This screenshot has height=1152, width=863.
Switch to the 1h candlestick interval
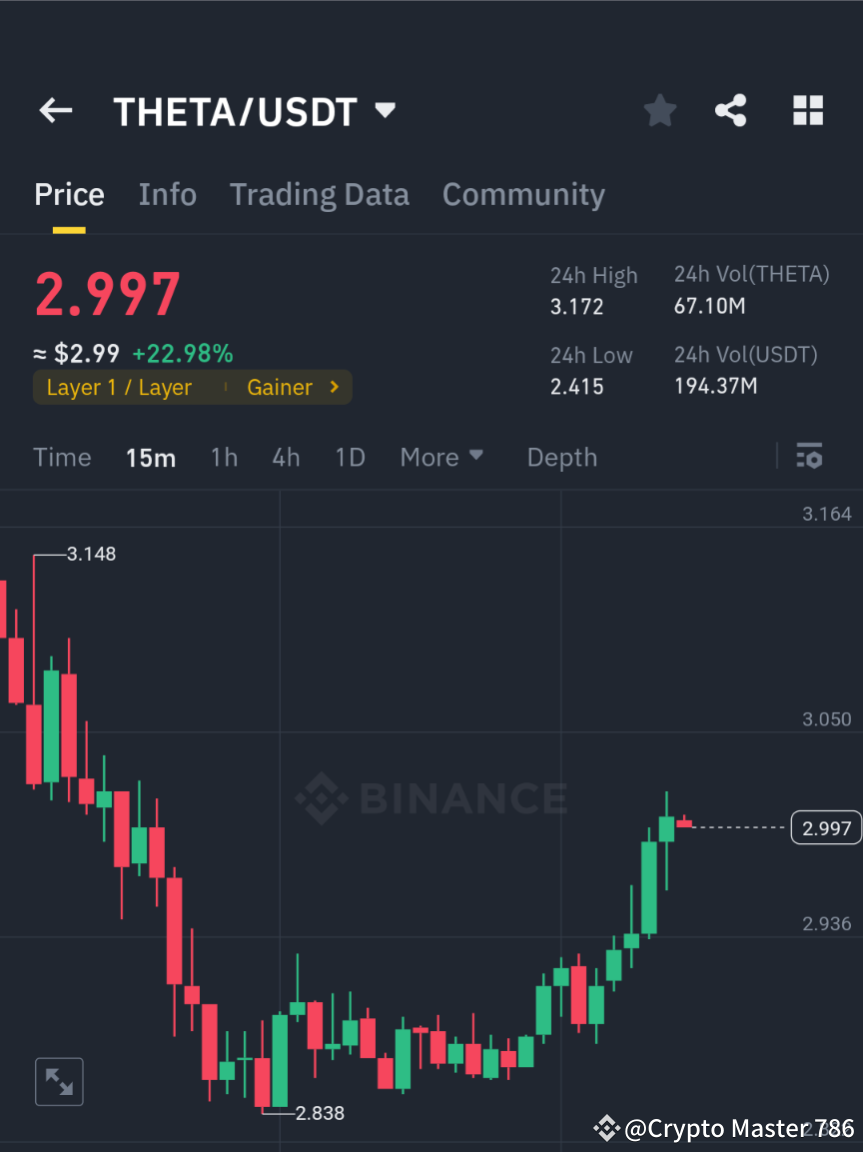(223, 457)
